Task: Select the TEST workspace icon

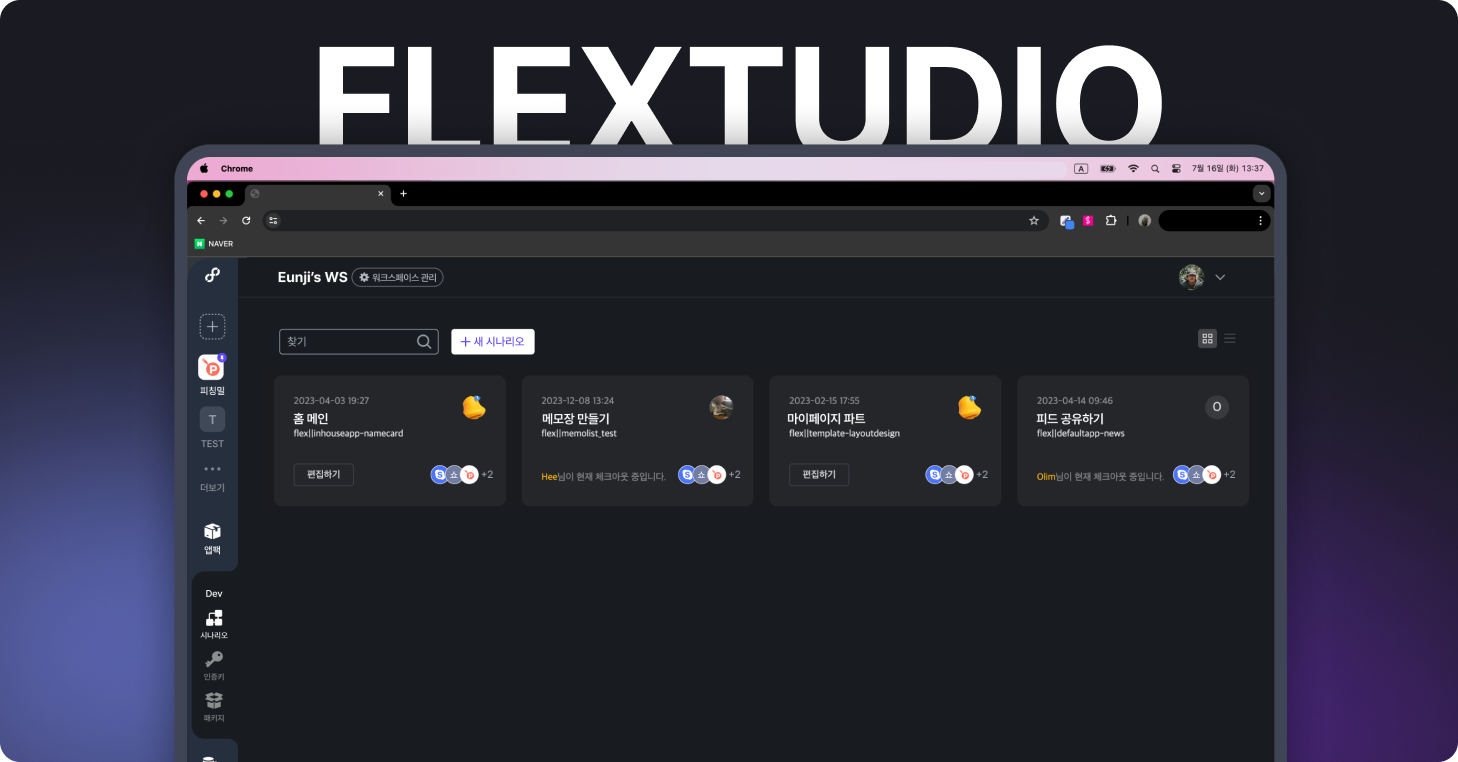Action: 212,419
